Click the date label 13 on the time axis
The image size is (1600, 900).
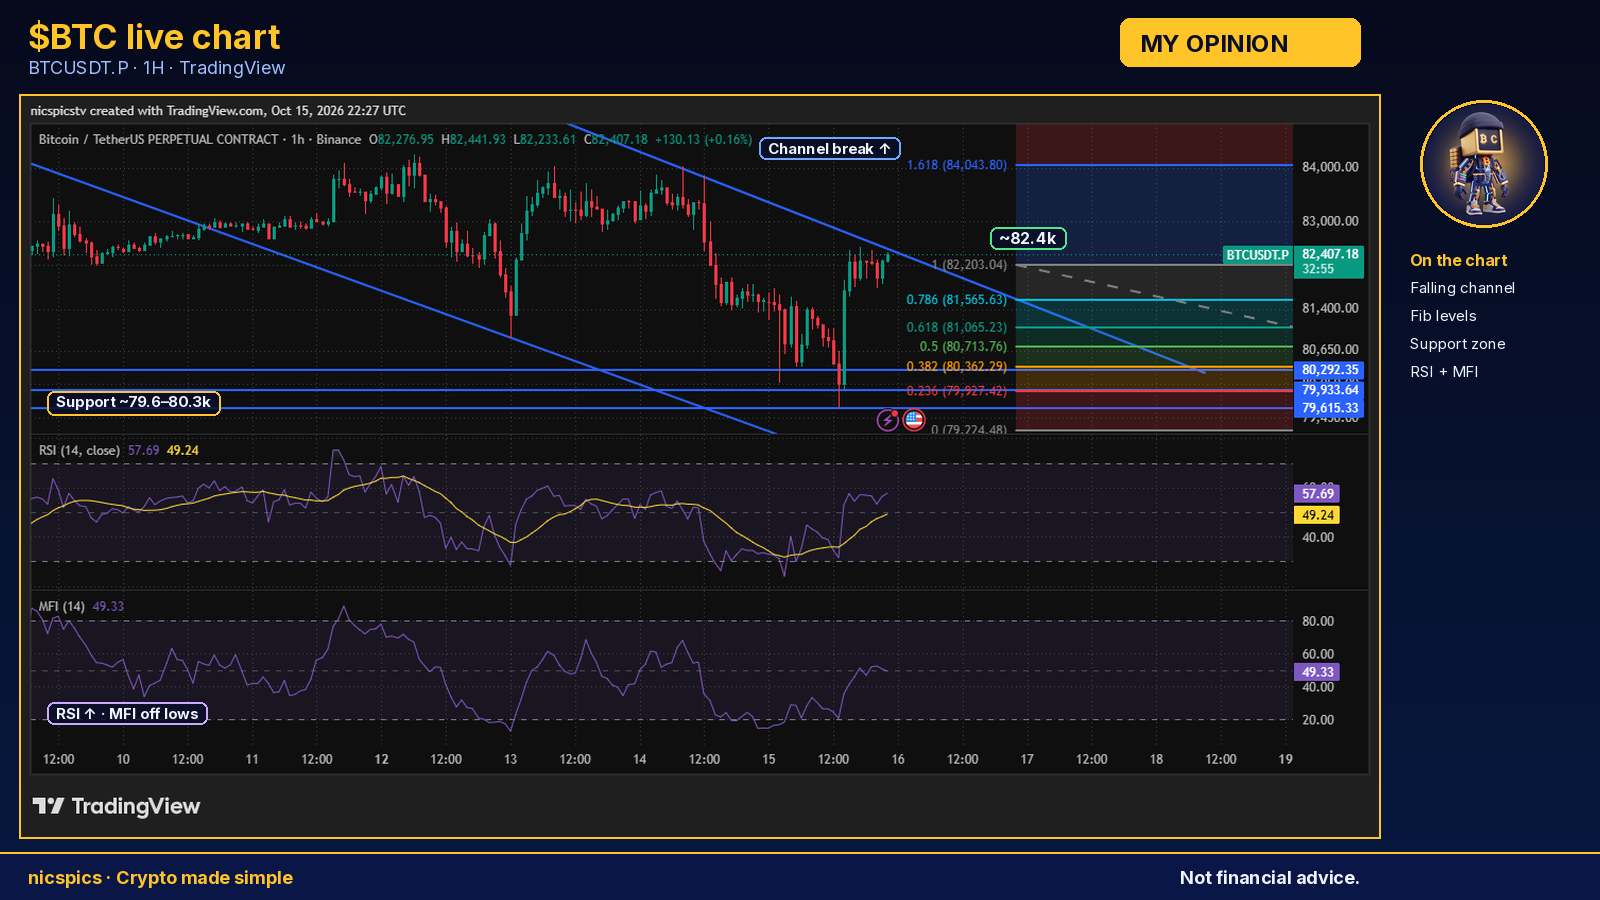510,760
